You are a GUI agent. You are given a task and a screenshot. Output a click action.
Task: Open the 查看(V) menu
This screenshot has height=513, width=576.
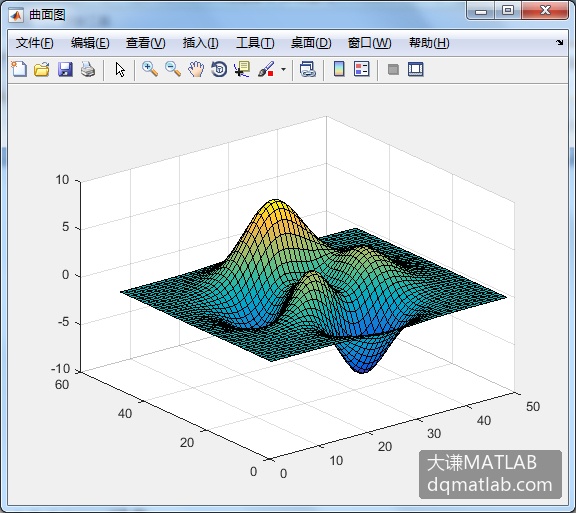[x=145, y=43]
